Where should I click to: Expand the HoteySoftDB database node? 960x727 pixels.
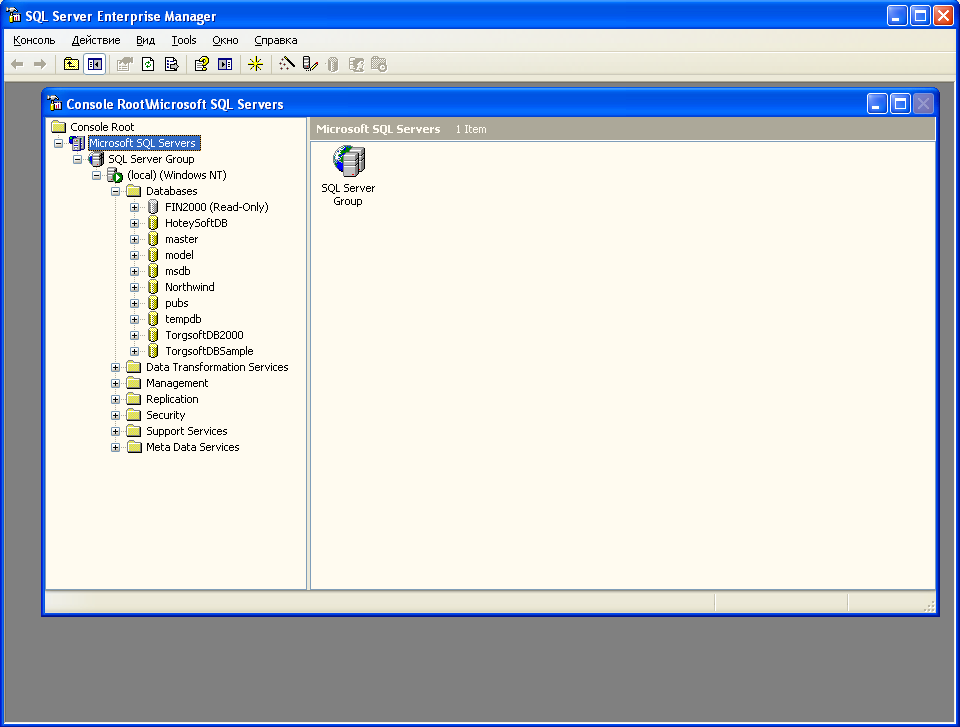(x=134, y=224)
